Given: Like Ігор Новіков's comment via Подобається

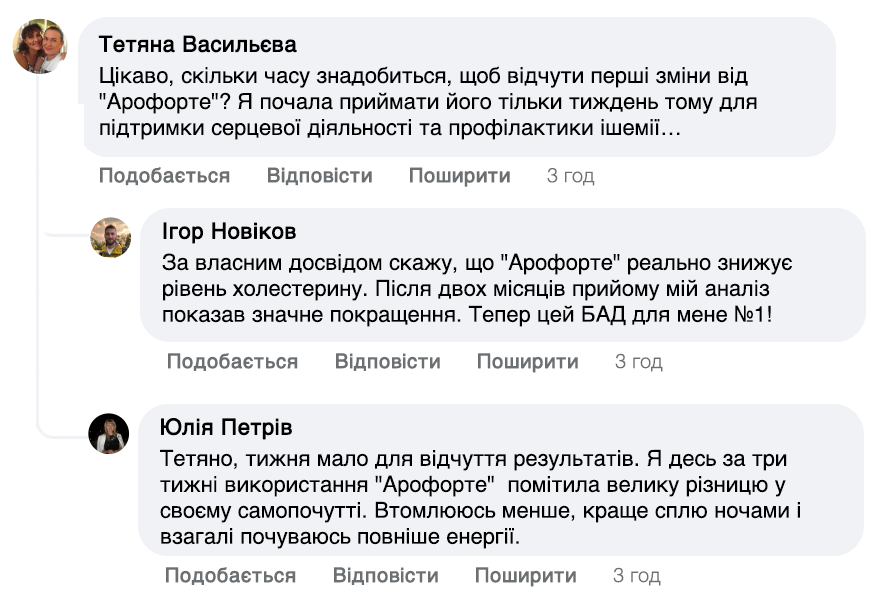Looking at the screenshot, I should click(230, 361).
